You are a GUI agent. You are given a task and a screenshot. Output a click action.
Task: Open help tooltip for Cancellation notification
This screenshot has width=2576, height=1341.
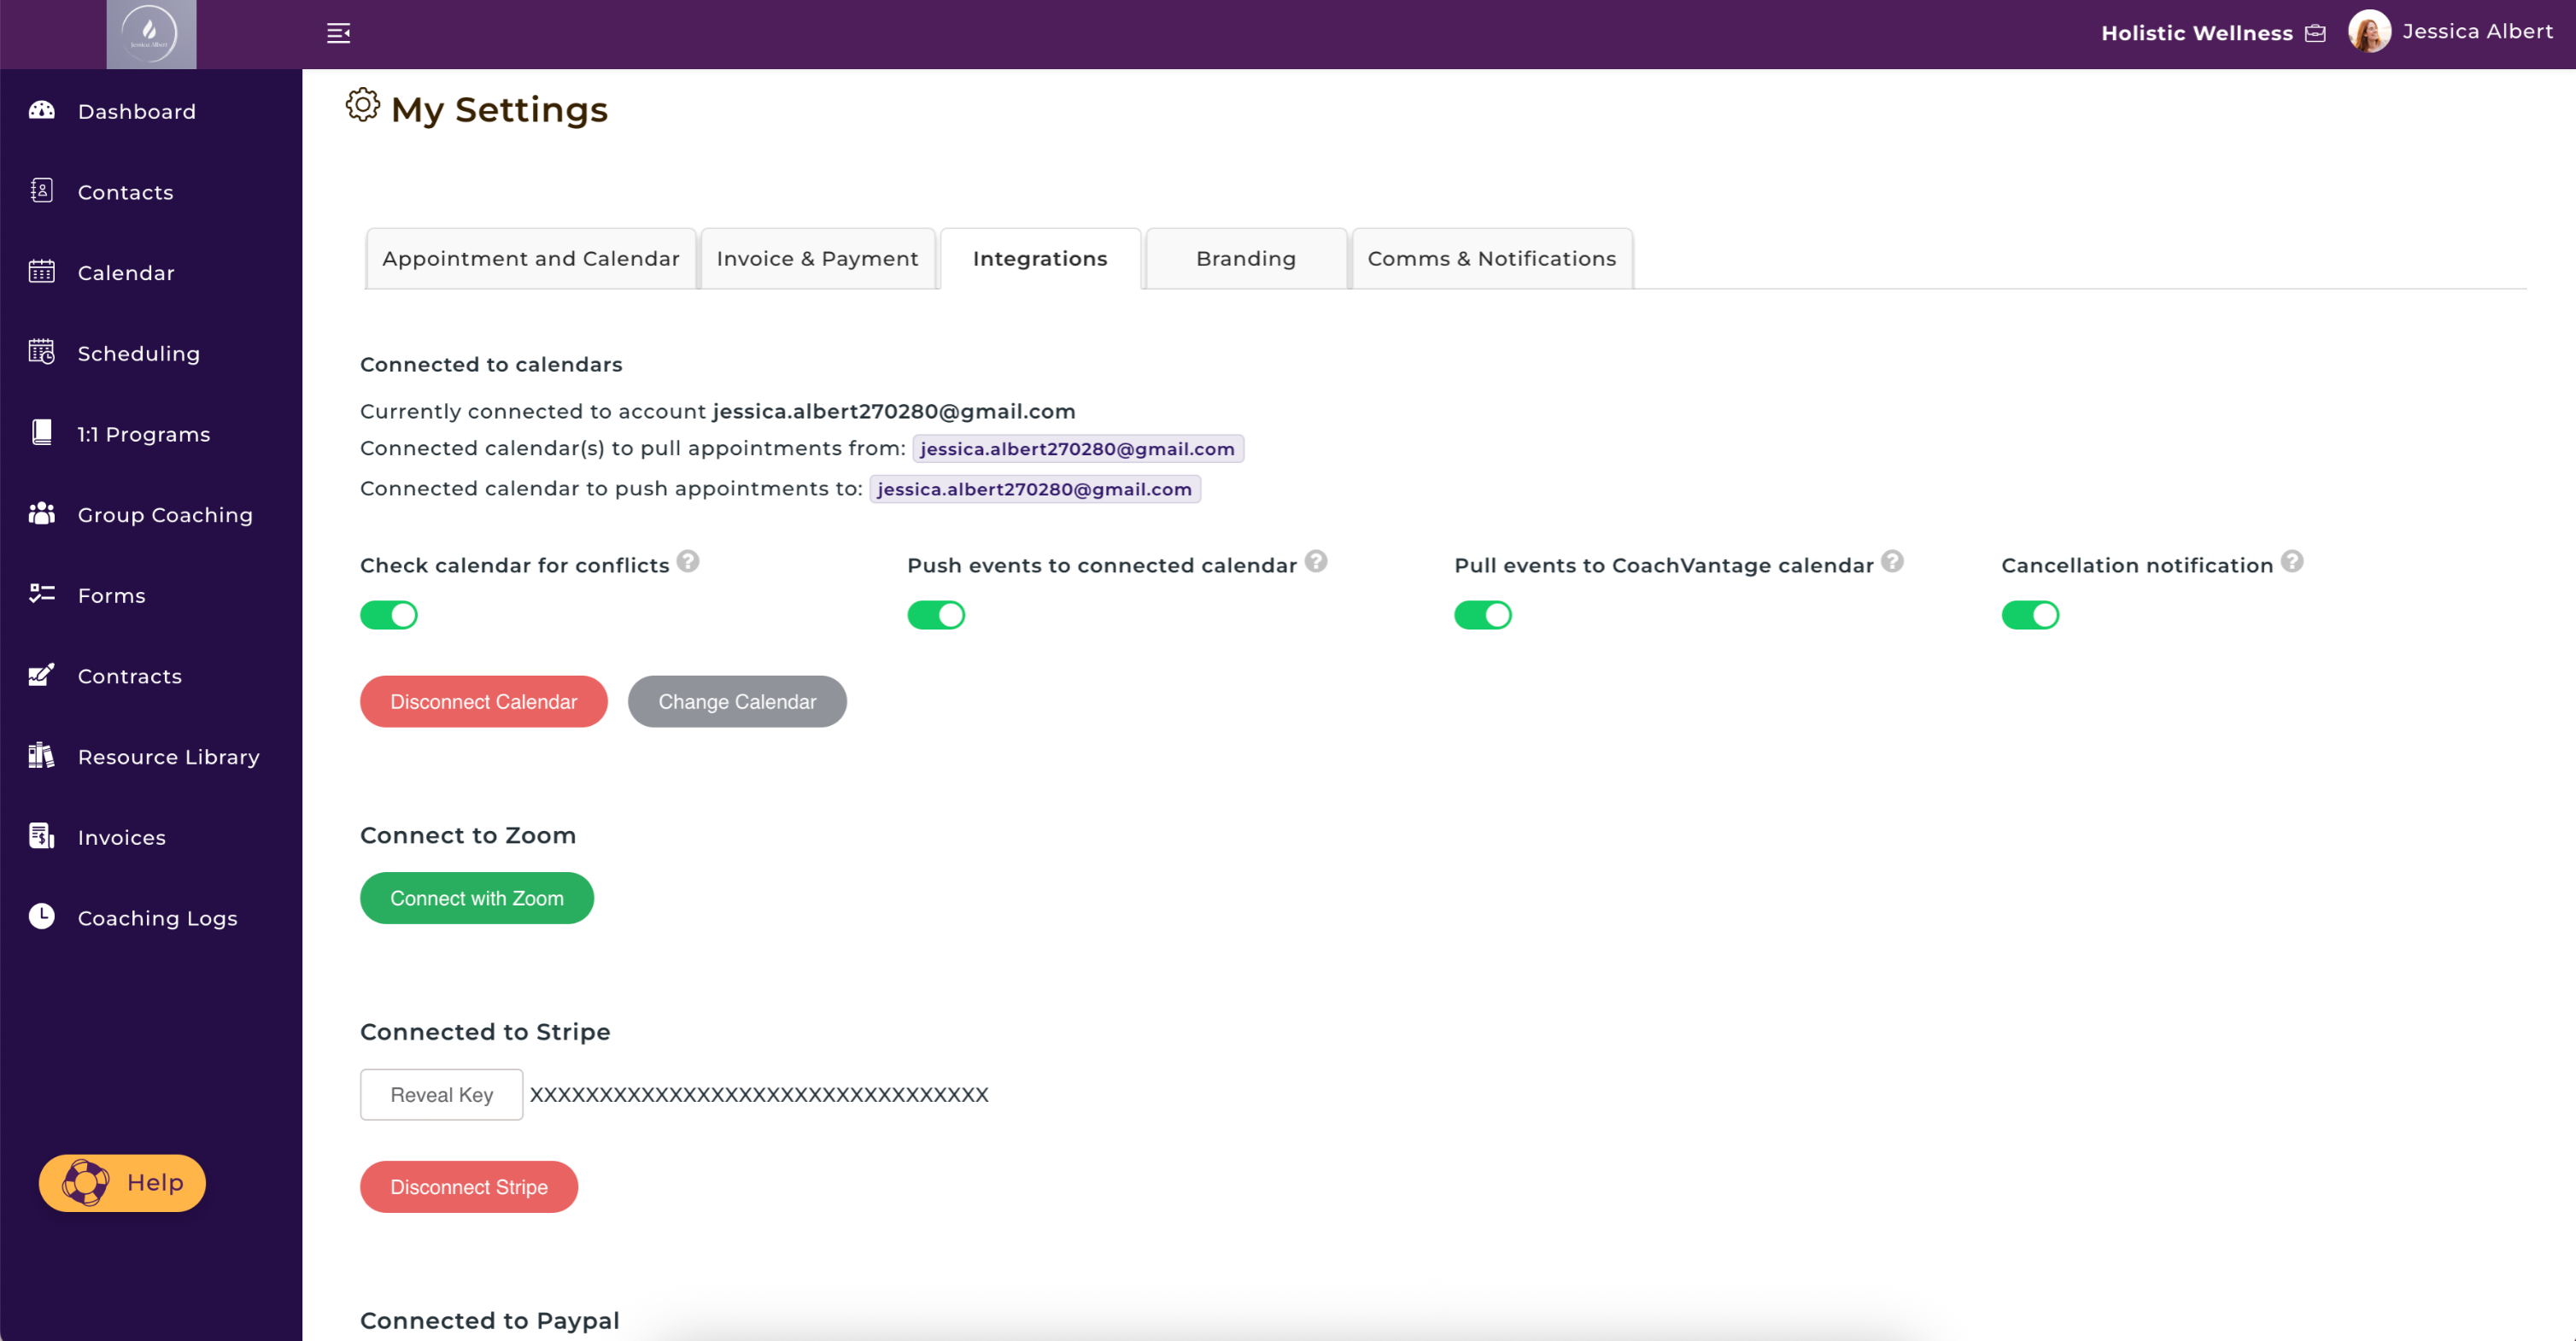2292,561
